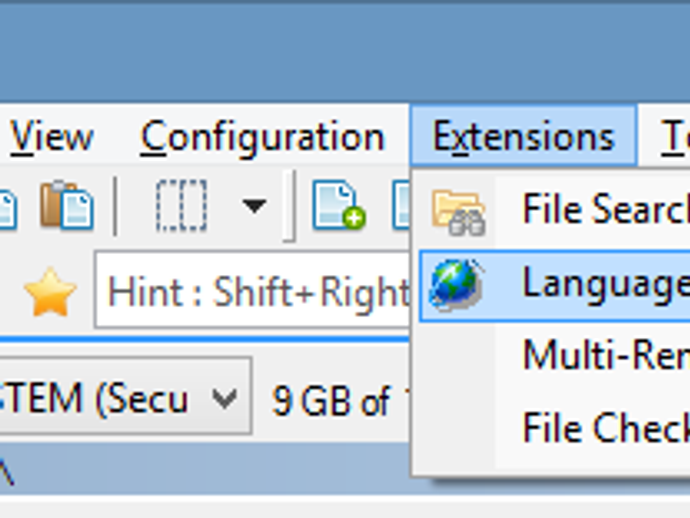
Task: Click the Copy icon at the toolbar's left edge
Action: pos(8,209)
